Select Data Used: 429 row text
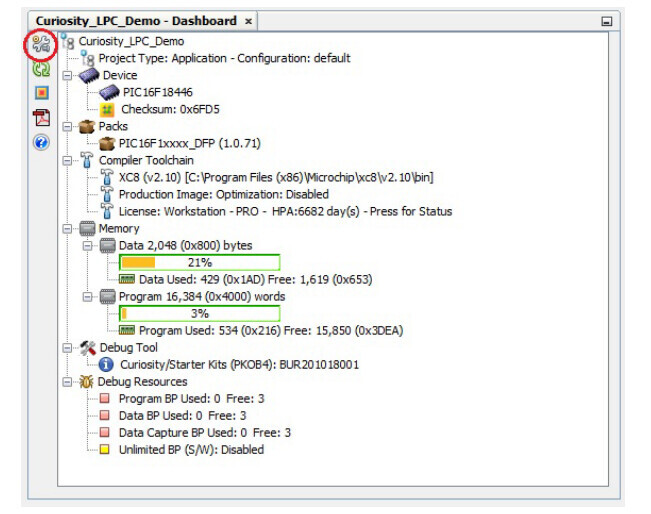This screenshot has height=514, width=651. pos(255,280)
